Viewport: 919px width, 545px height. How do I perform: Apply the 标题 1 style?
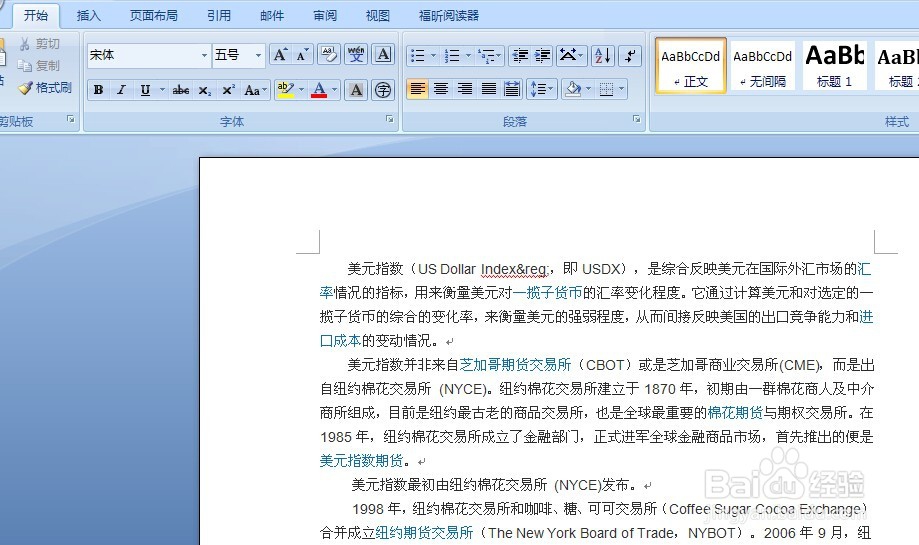(835, 66)
